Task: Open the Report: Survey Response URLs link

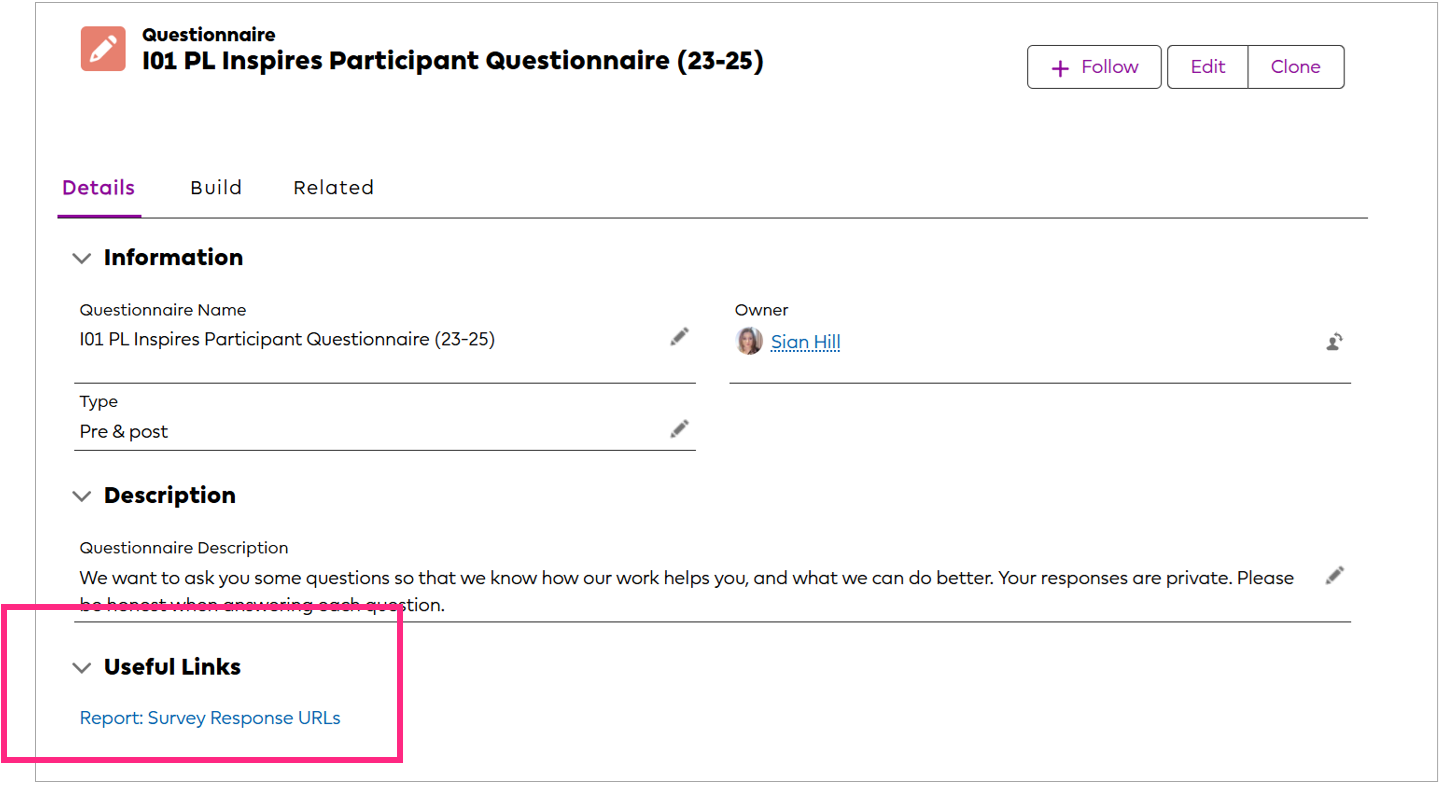Action: pos(209,717)
